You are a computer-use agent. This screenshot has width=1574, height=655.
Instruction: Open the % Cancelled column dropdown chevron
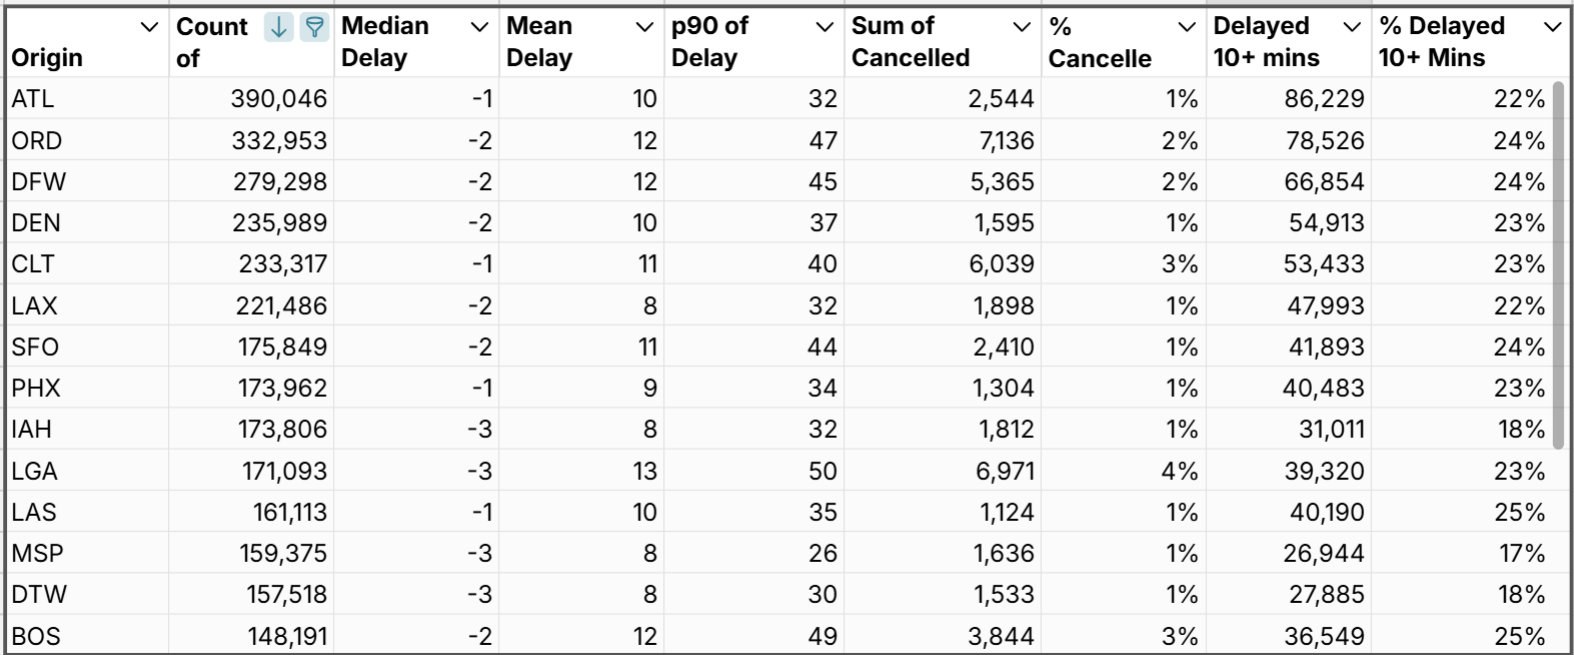pyautogui.click(x=1186, y=27)
